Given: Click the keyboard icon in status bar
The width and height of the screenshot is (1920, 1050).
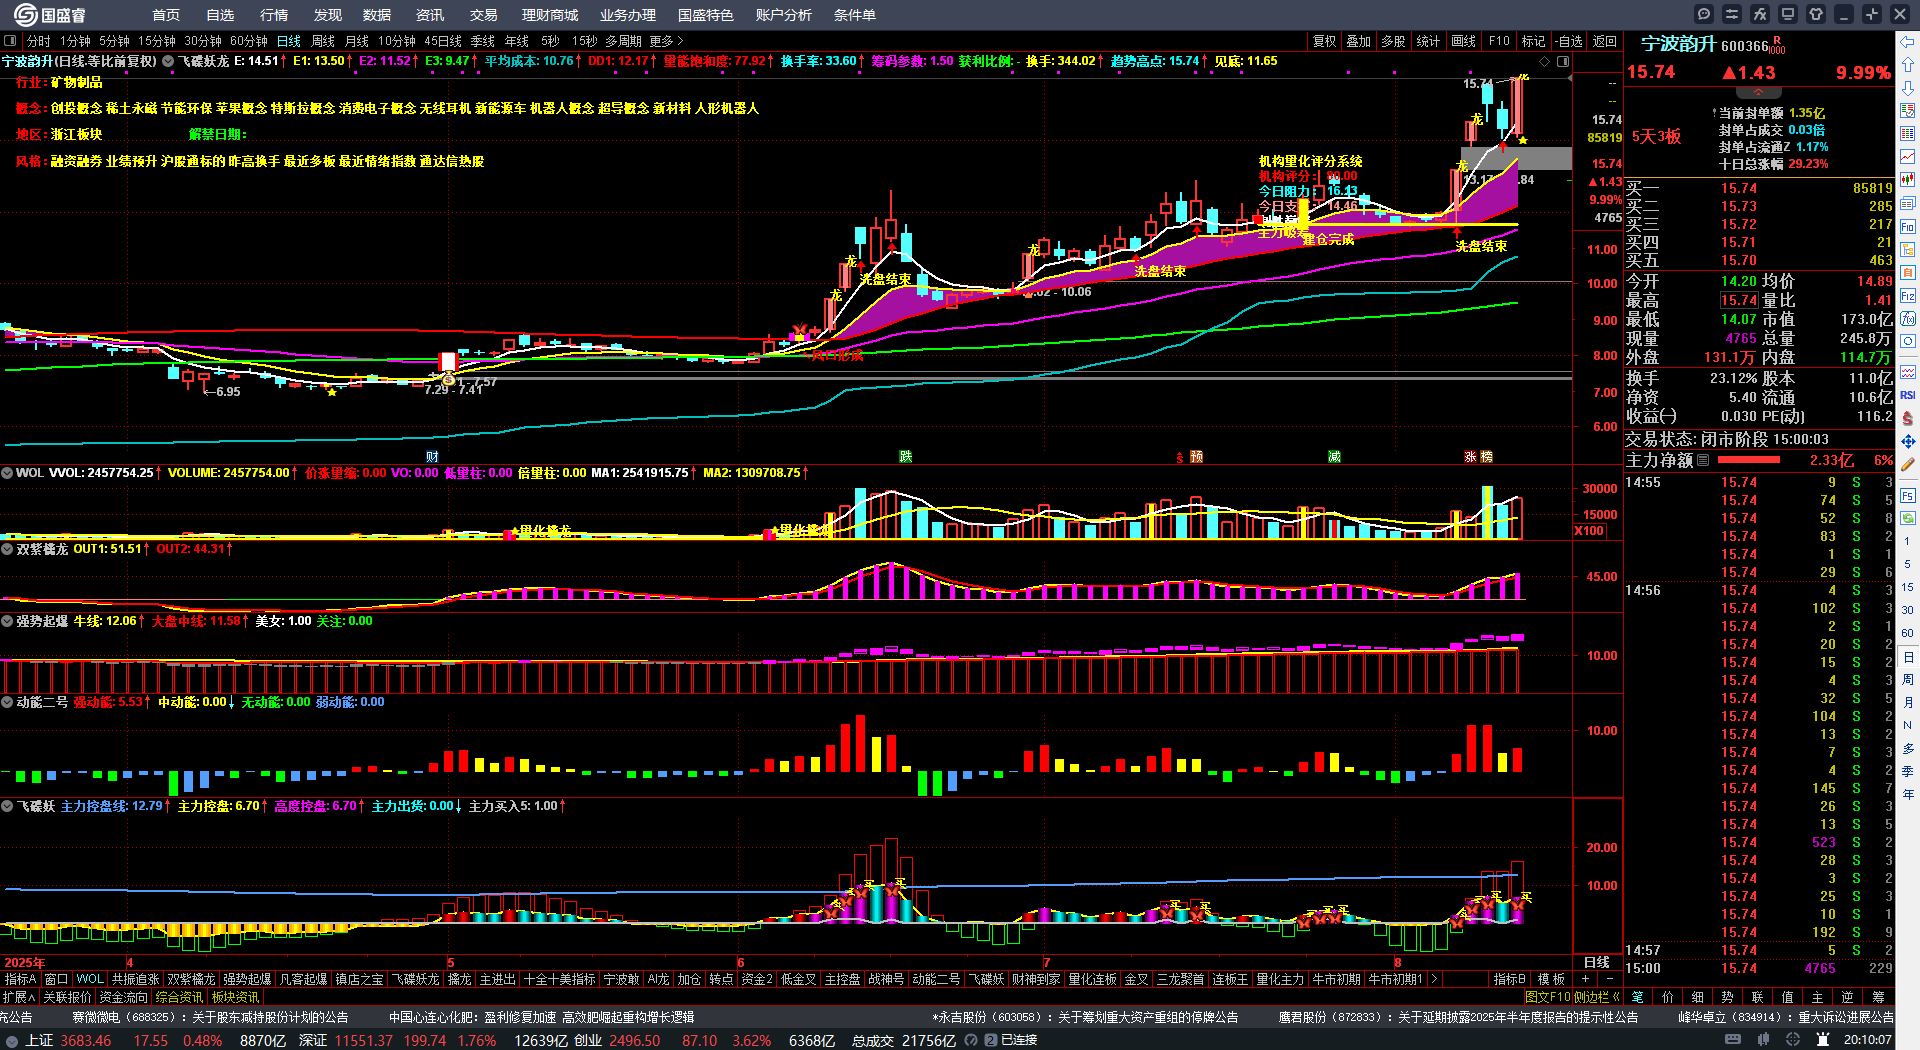Looking at the screenshot, I should pos(1734,1040).
